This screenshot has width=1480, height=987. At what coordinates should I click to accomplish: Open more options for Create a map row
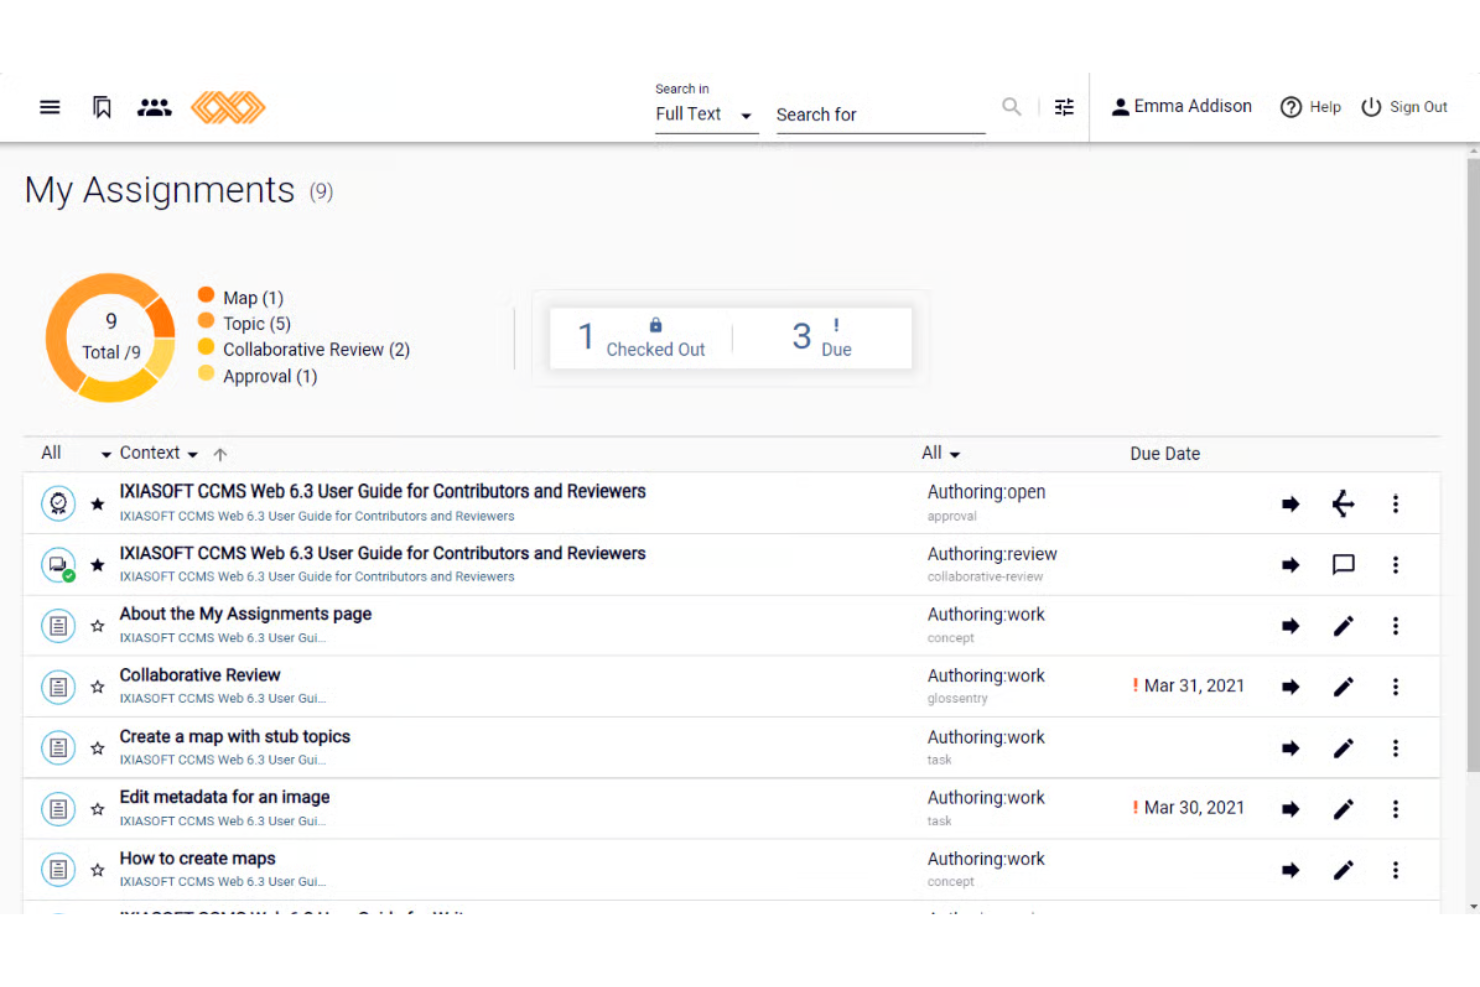tap(1396, 748)
